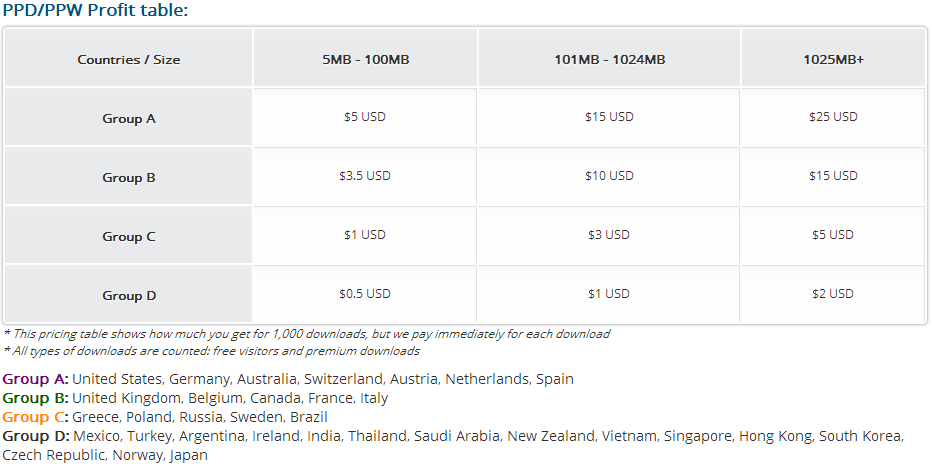Click the Group C row label
Screen dimensions: 932x470
(x=129, y=237)
